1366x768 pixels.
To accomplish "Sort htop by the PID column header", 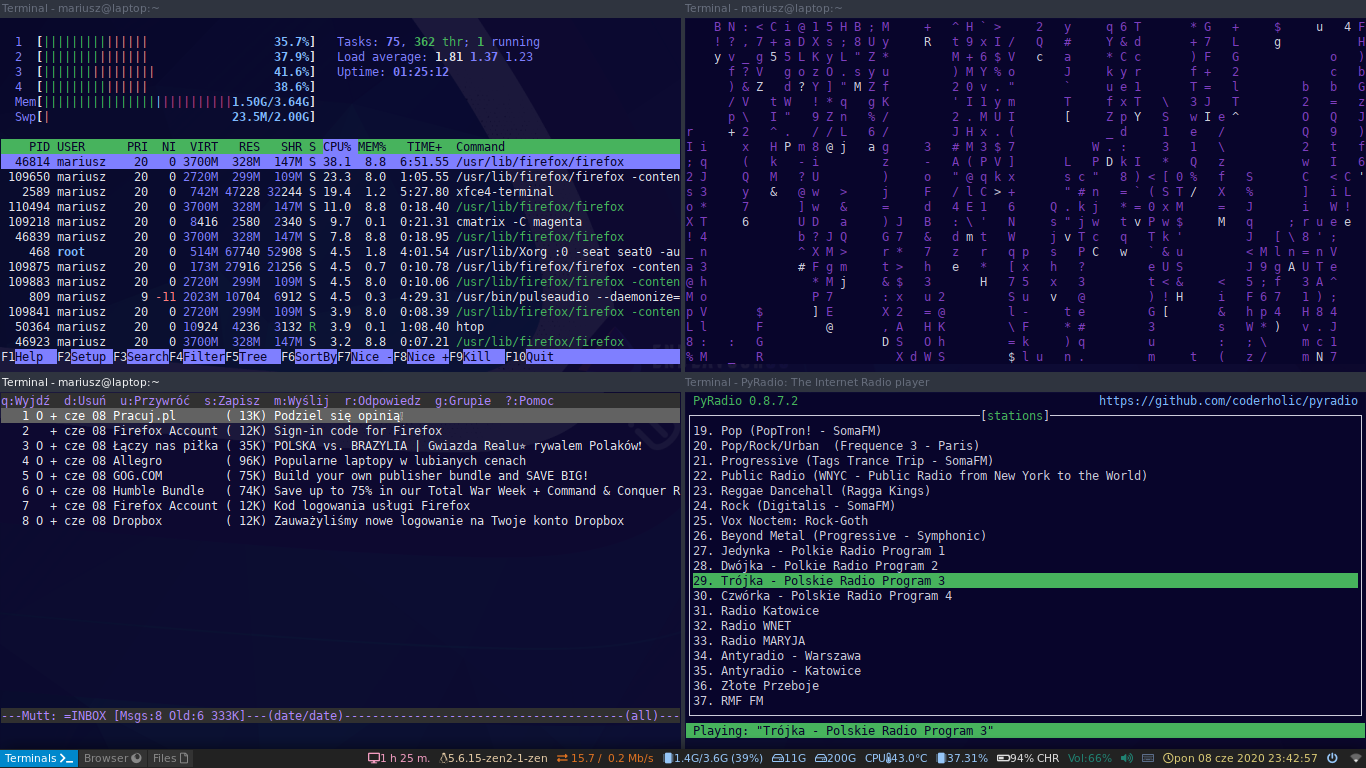I will click(40, 147).
